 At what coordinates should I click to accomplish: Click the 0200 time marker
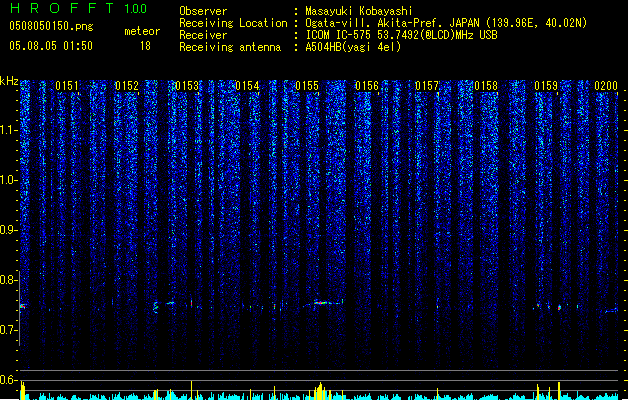[606, 86]
